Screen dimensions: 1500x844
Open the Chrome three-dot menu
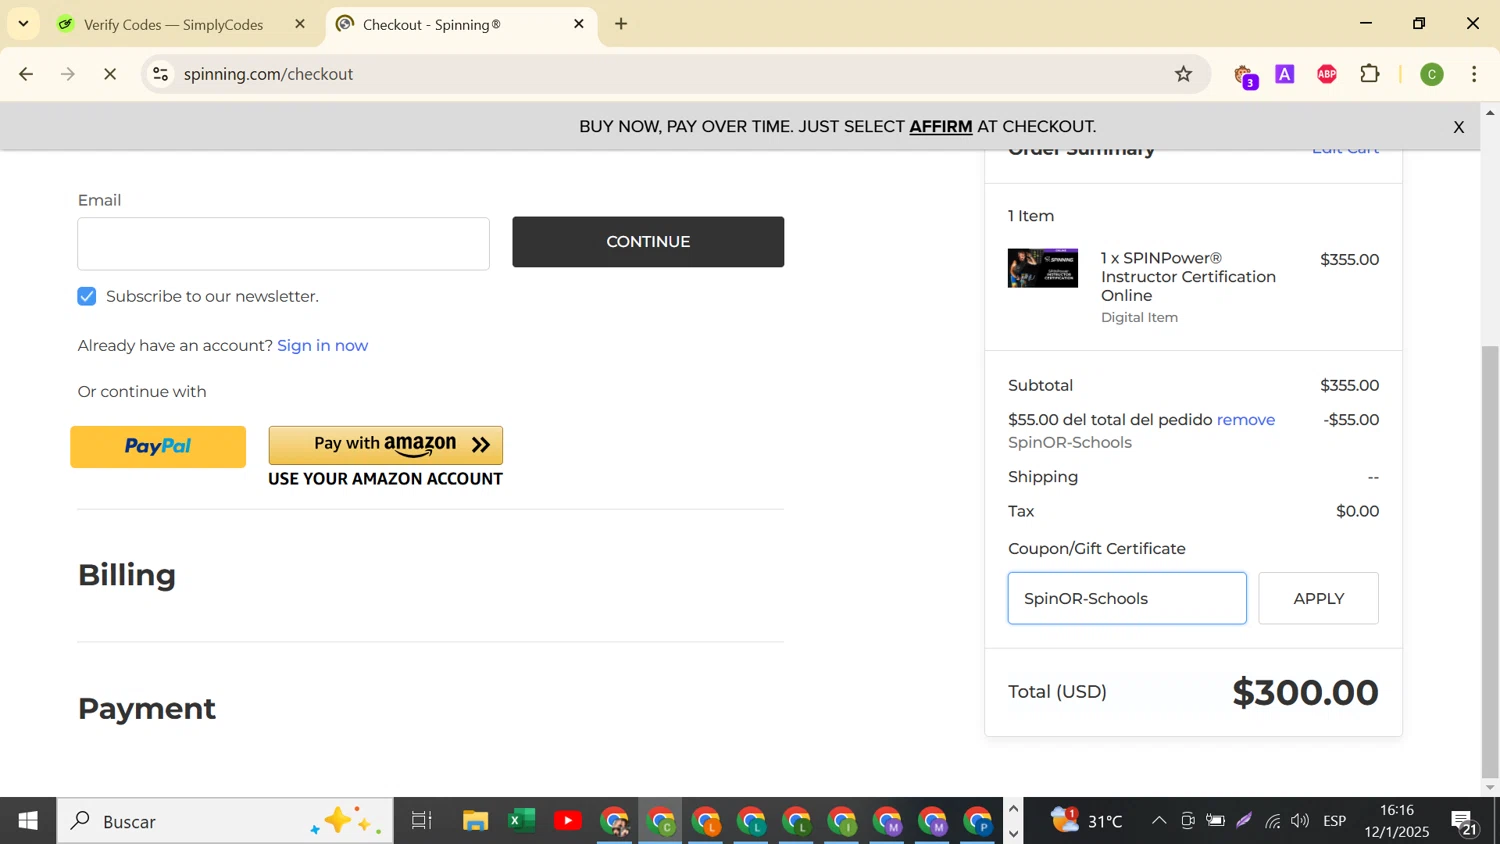(1474, 74)
